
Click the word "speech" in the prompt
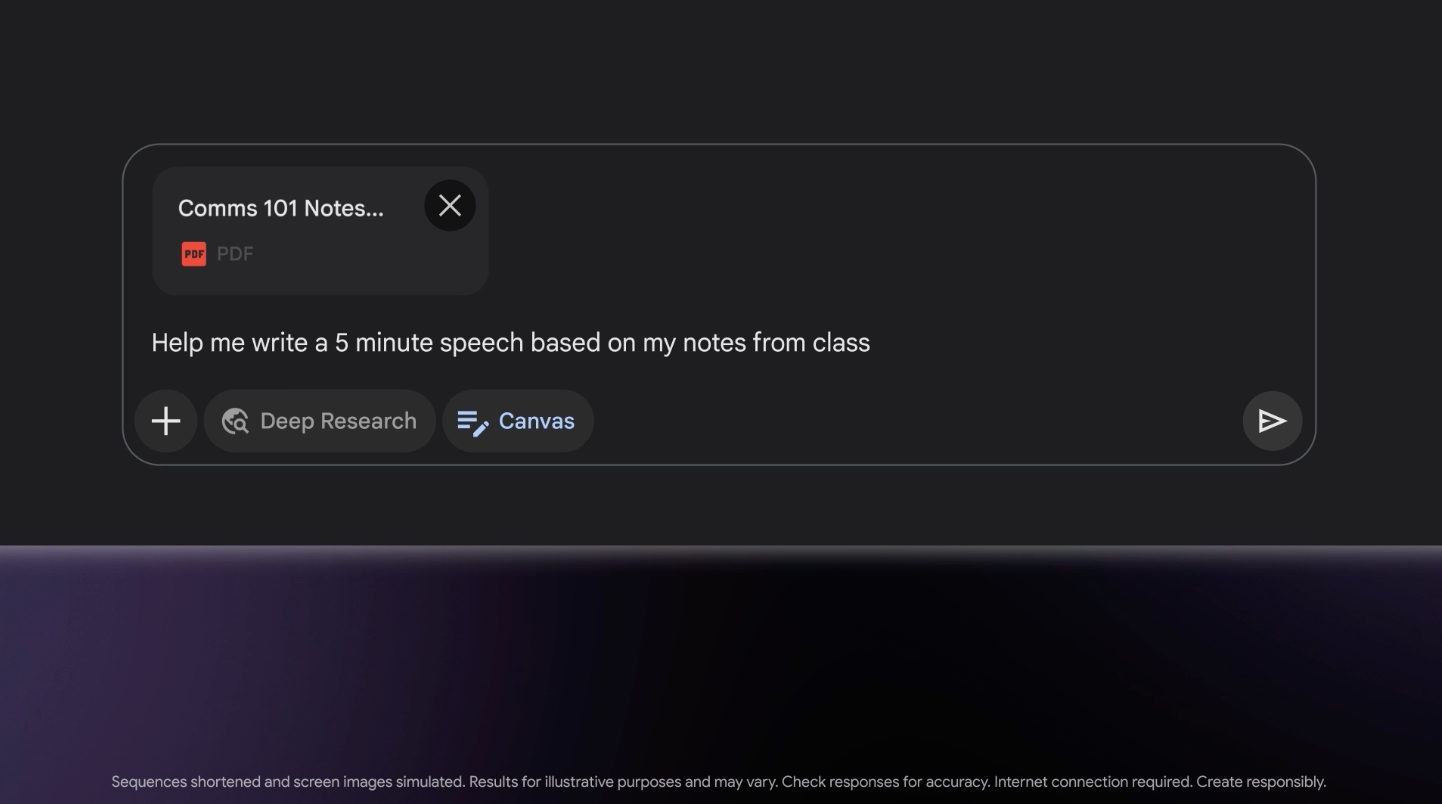pyautogui.click(x=481, y=343)
